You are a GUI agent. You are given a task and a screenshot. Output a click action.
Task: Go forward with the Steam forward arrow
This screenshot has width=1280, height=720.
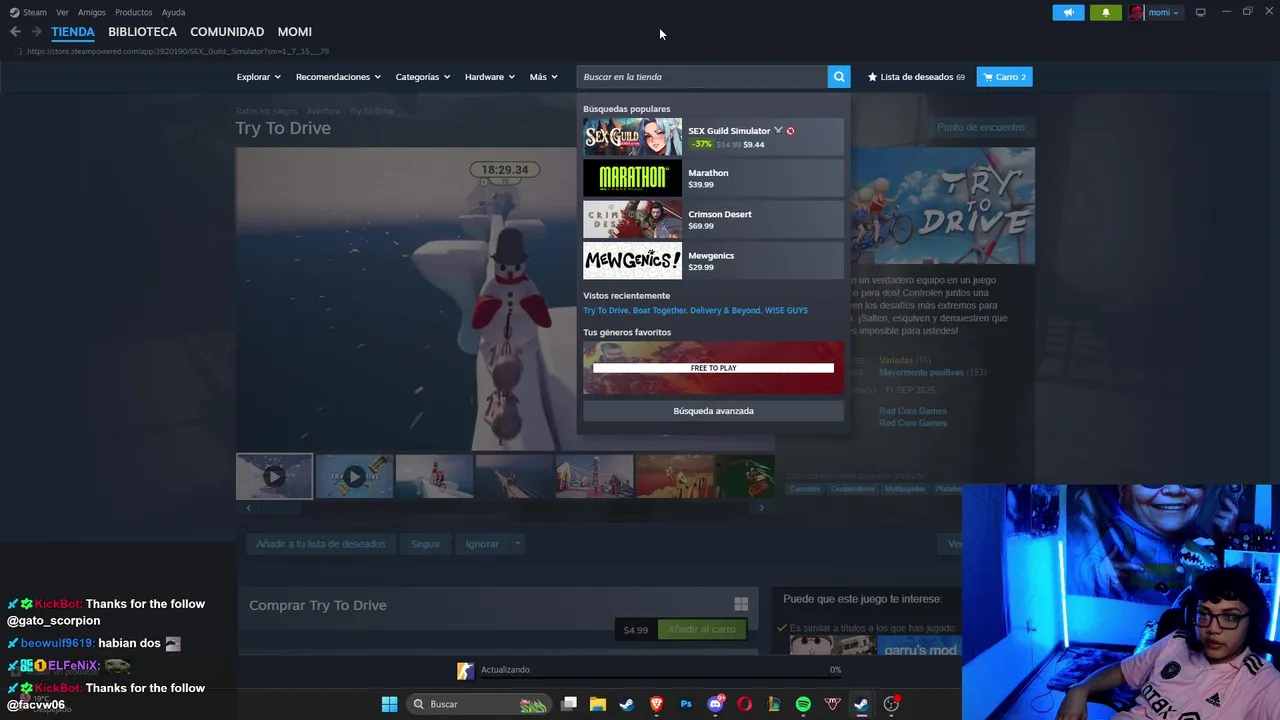coord(36,32)
